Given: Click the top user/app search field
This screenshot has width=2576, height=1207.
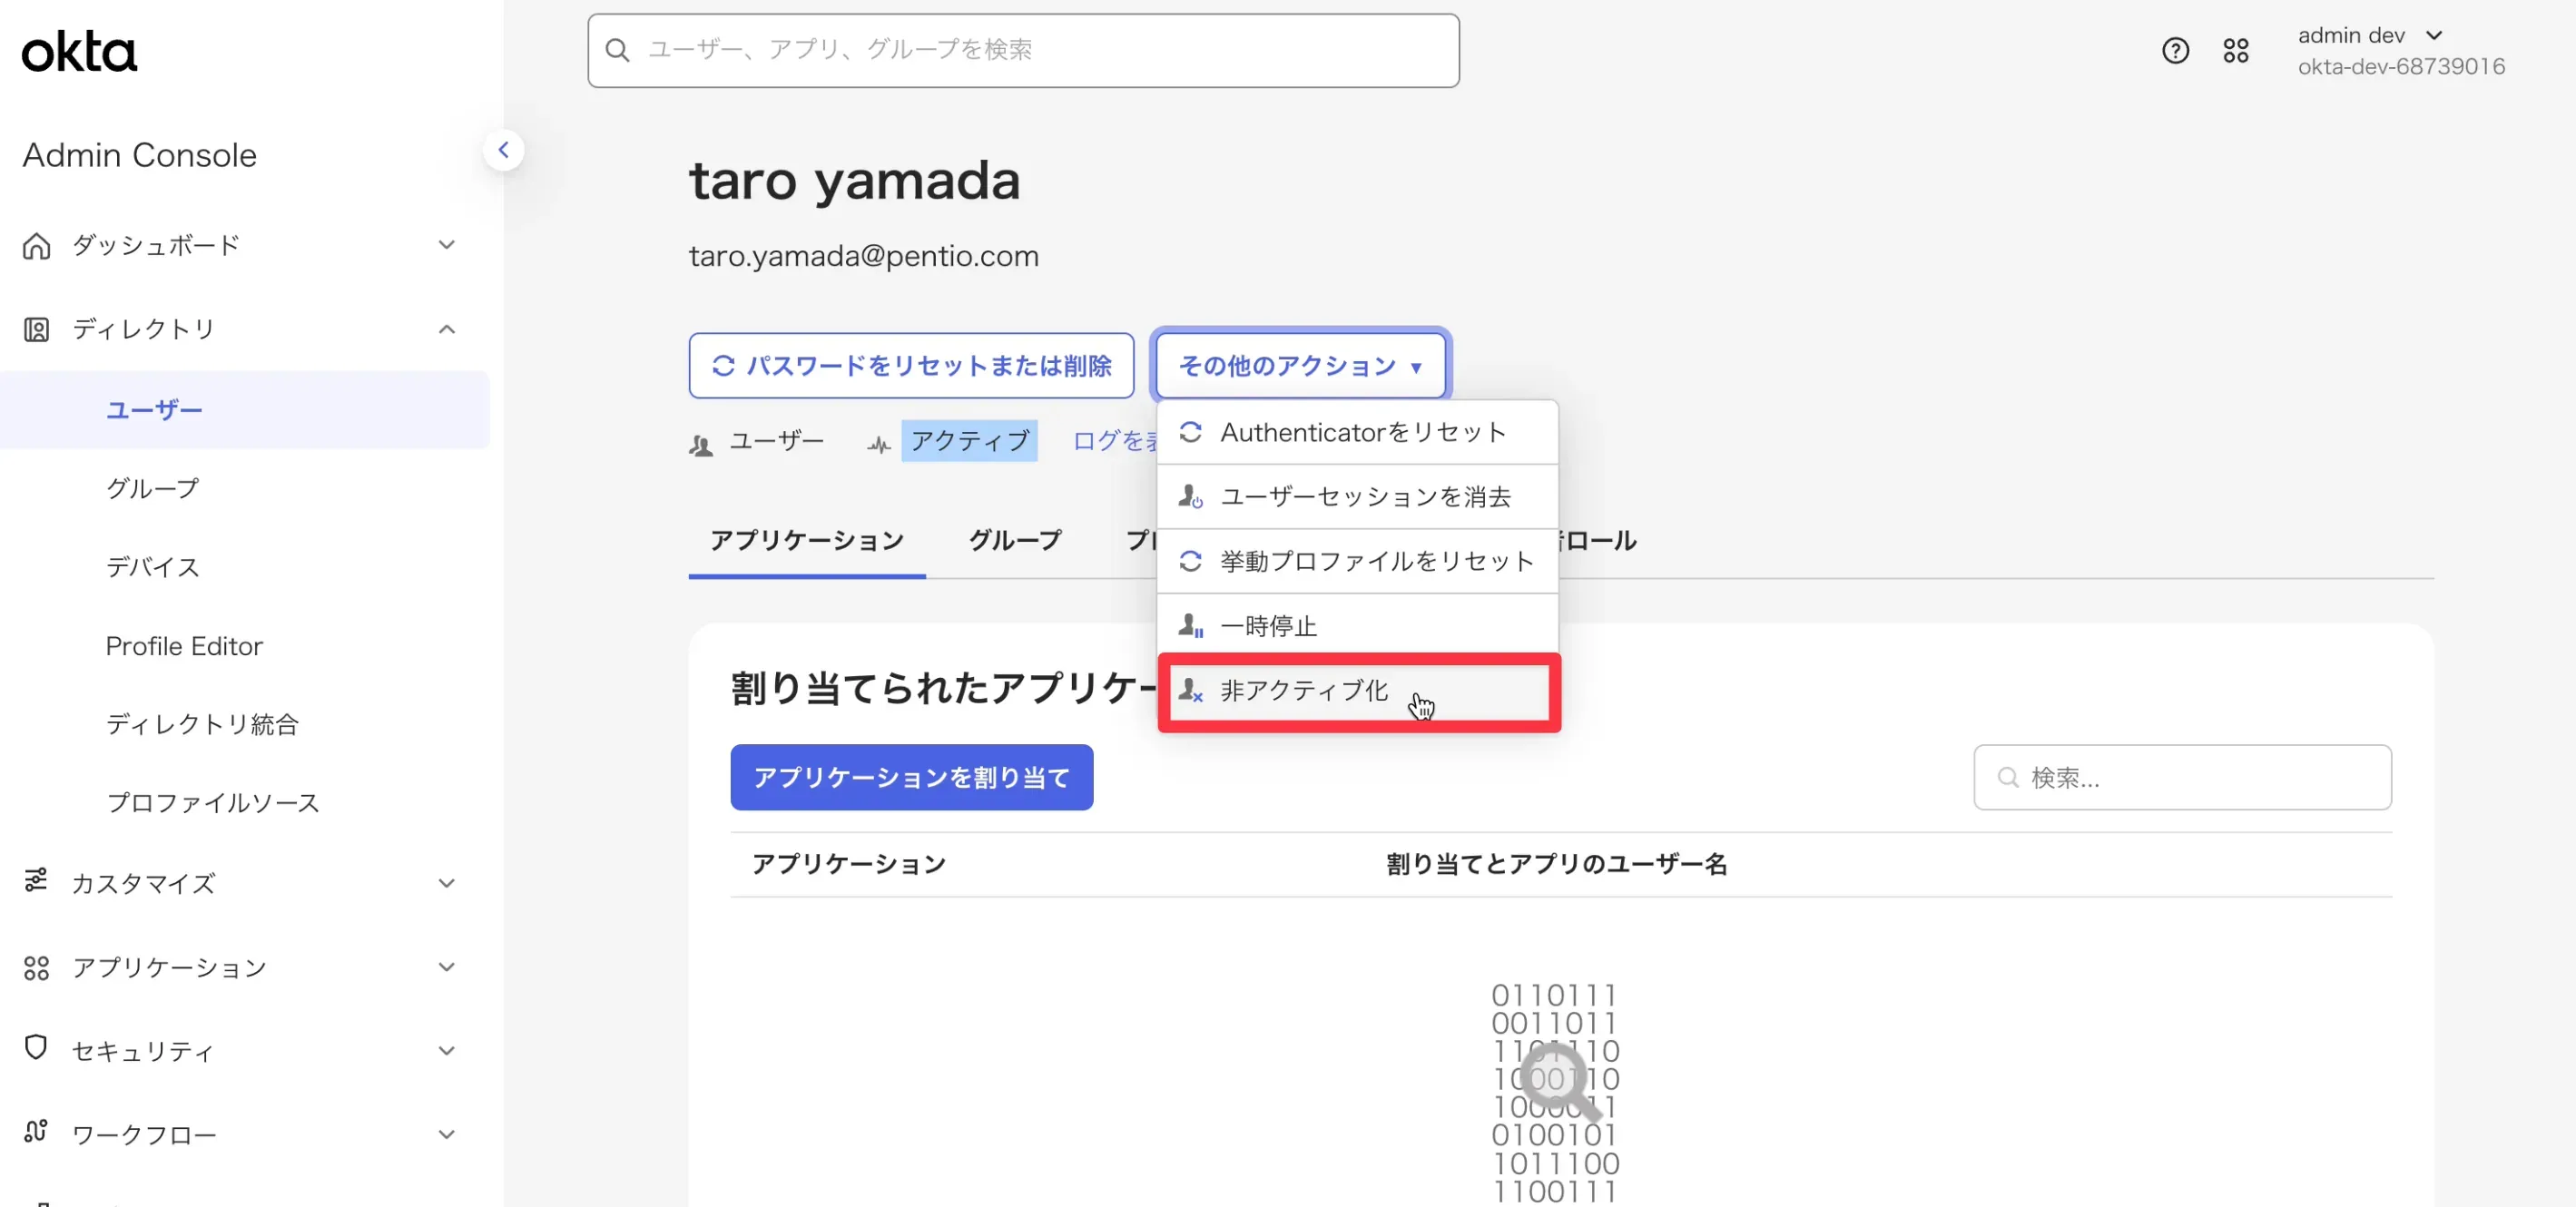Looking at the screenshot, I should 1023,50.
